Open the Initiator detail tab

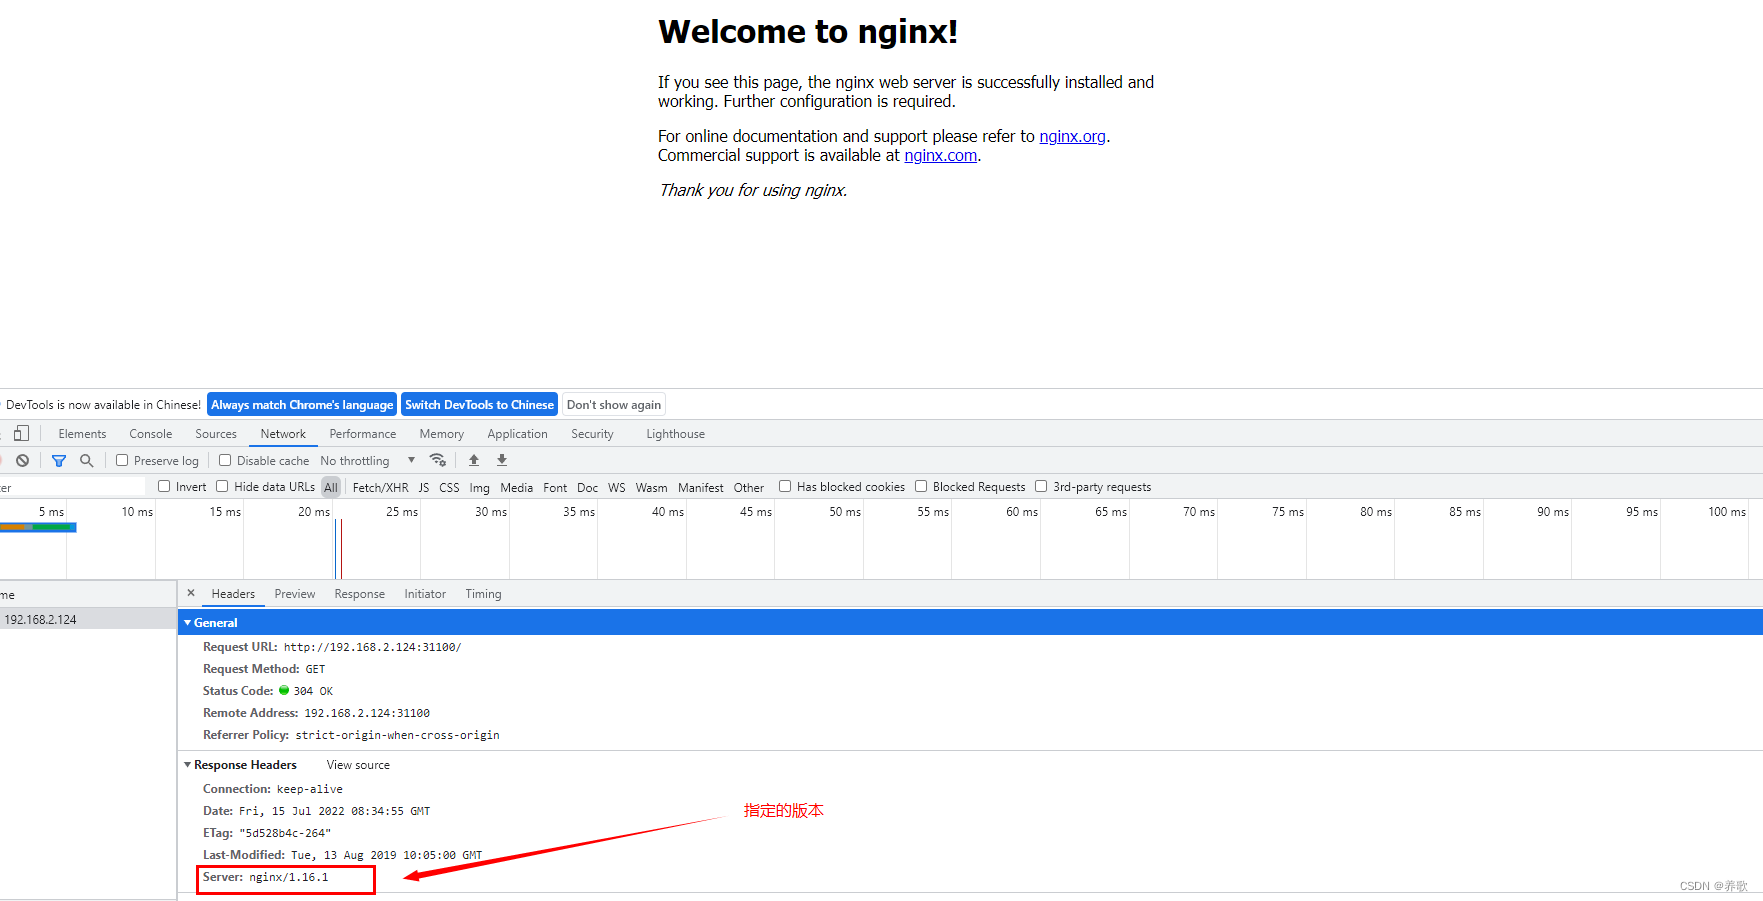pyautogui.click(x=425, y=593)
